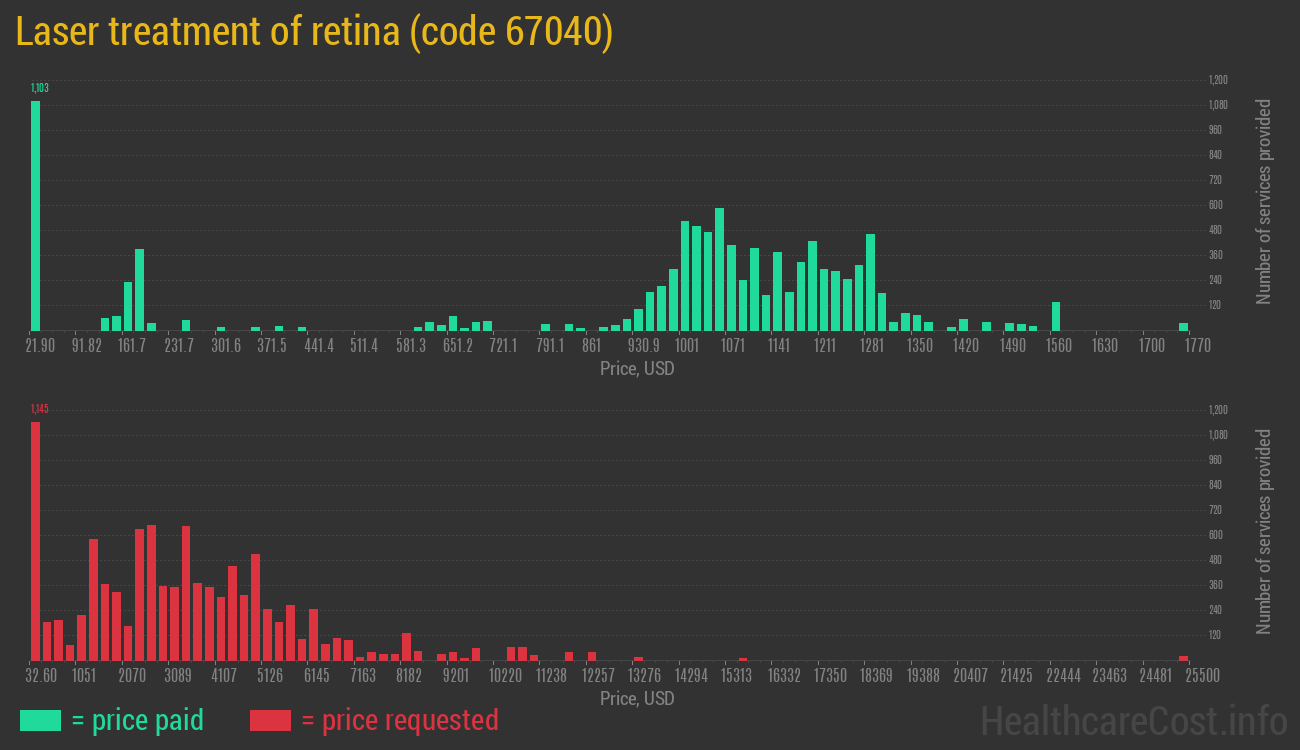Click bottom chart's 'Number of services provided' axis title
1300x750 pixels.
(1264, 531)
